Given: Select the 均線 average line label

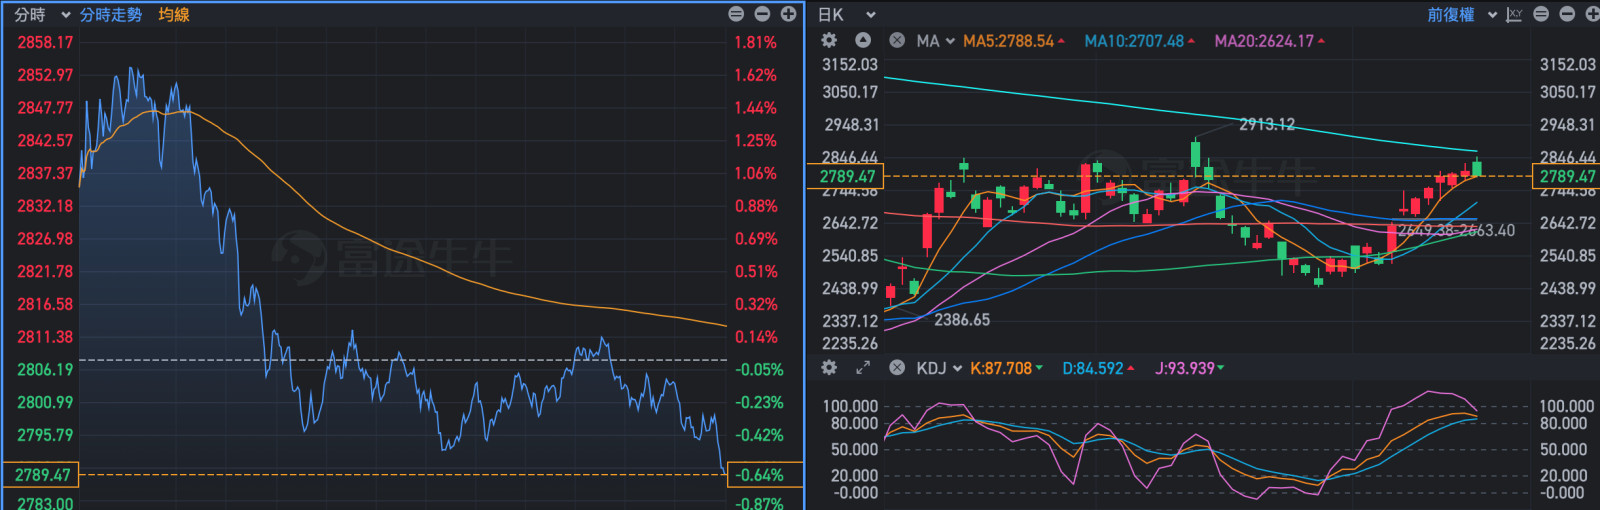Looking at the screenshot, I should tap(174, 15).
